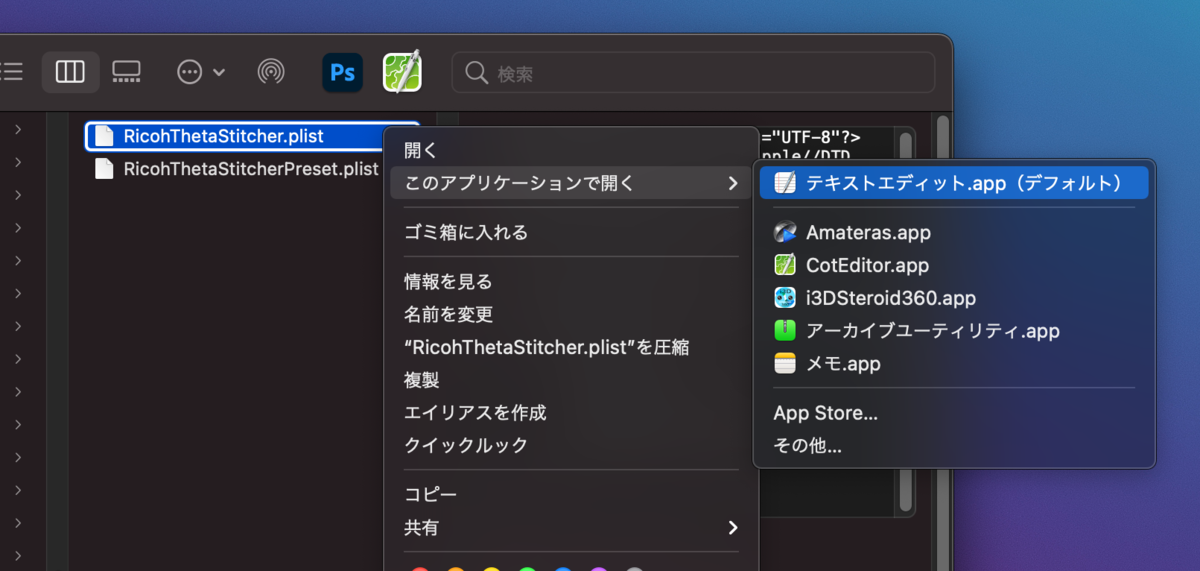Compress with “RicohThetaStitcher.plist”を圧縮 entry

point(571,347)
